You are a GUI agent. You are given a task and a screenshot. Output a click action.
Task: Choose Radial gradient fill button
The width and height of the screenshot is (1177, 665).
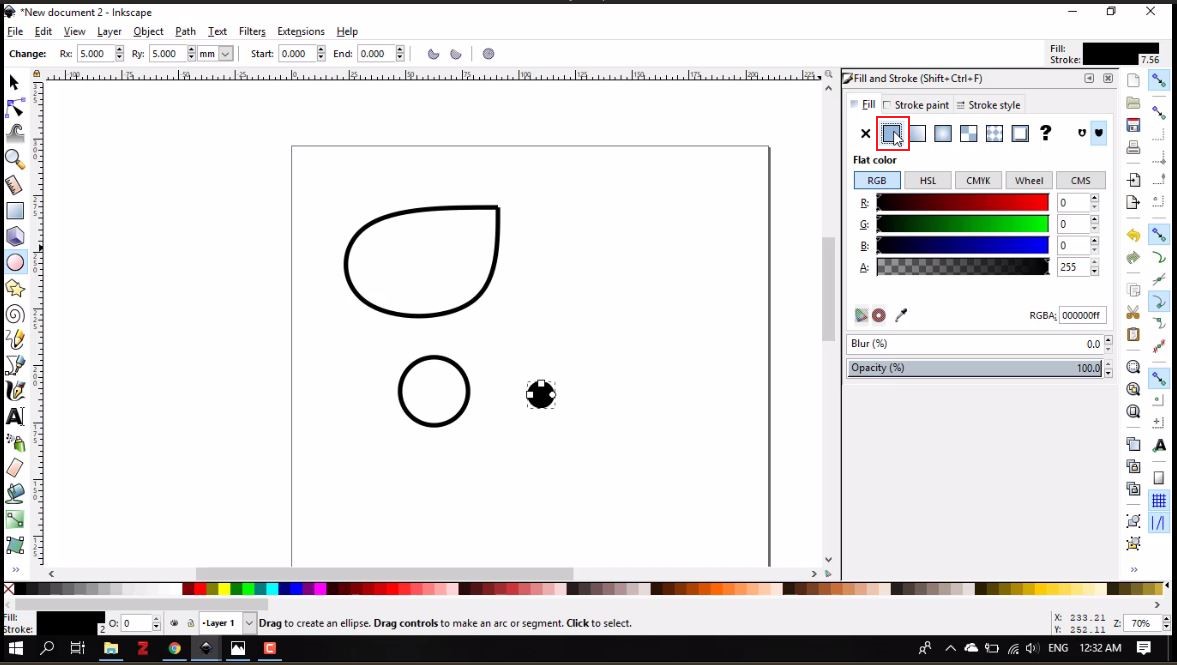click(x=943, y=134)
